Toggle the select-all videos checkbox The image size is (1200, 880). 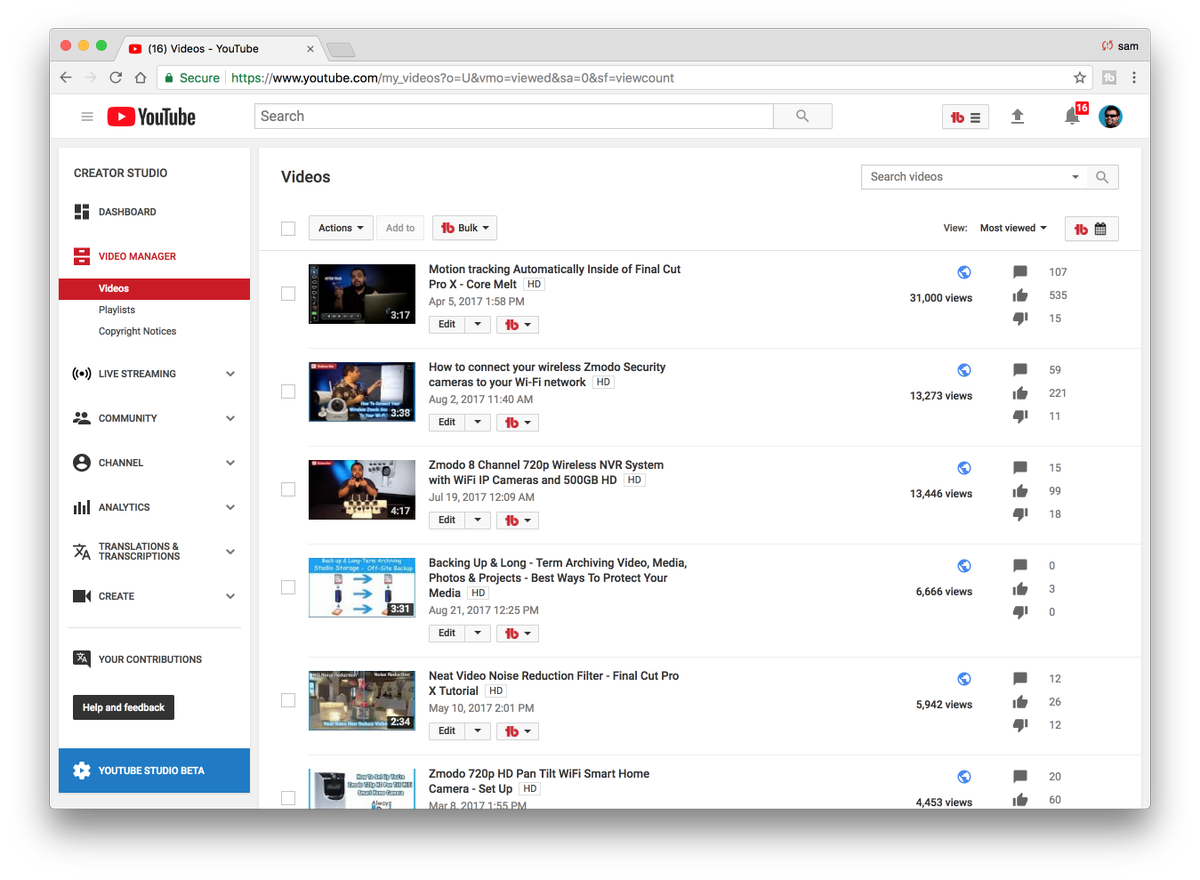pos(288,229)
